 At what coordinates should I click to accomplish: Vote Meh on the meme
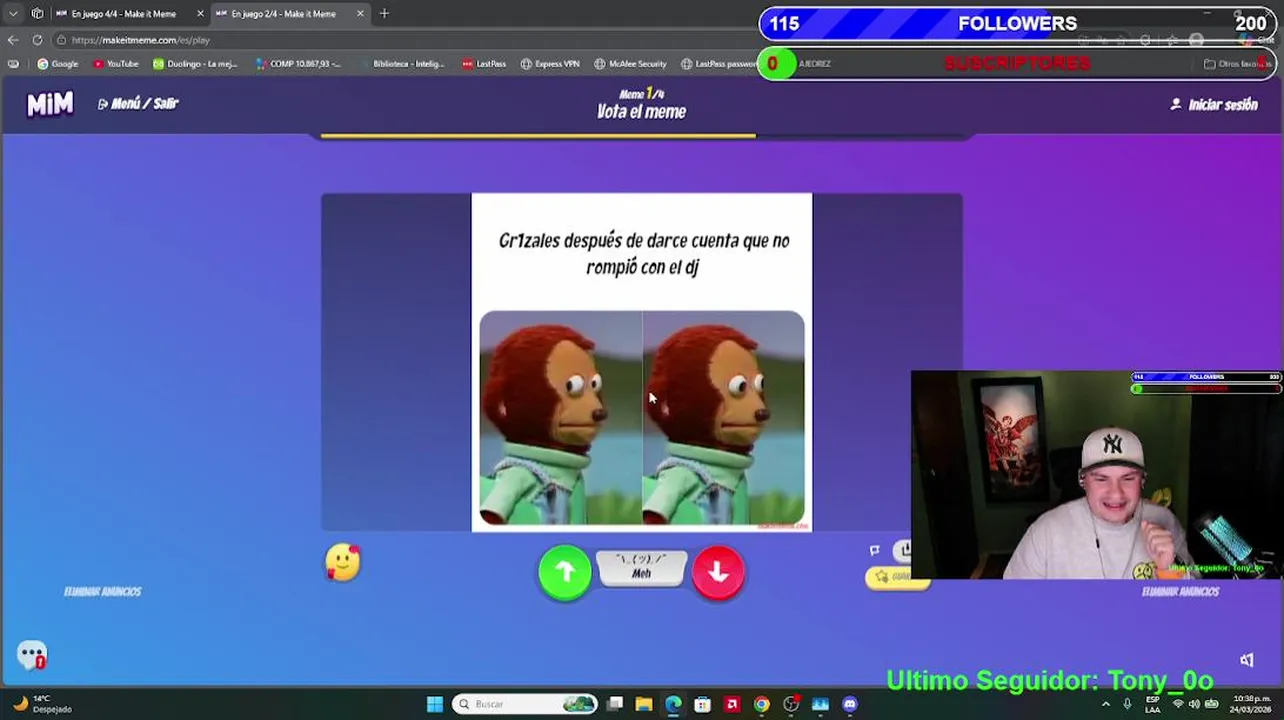click(641, 567)
